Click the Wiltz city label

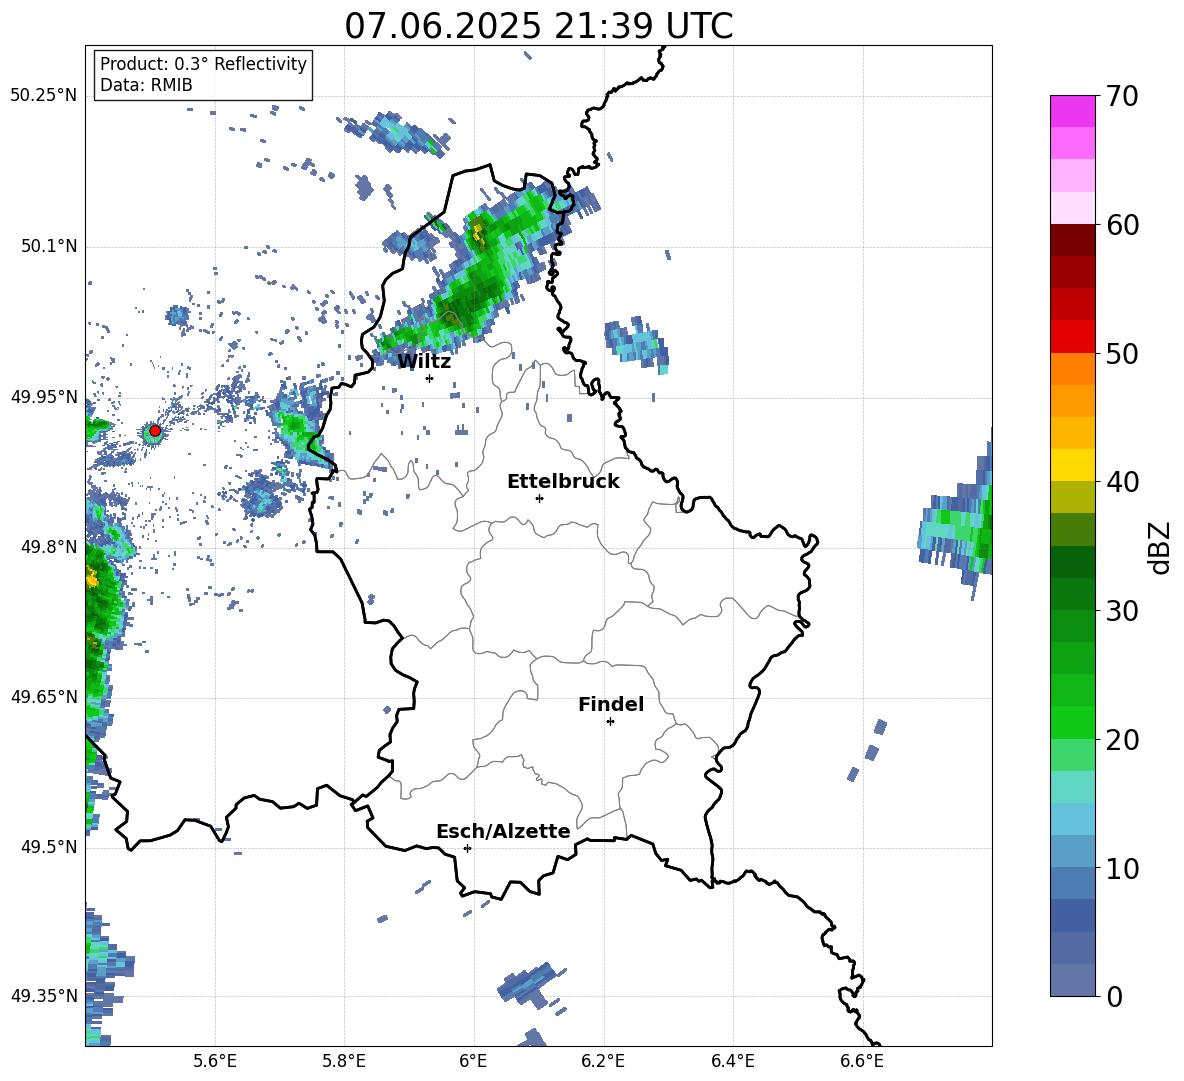(424, 362)
